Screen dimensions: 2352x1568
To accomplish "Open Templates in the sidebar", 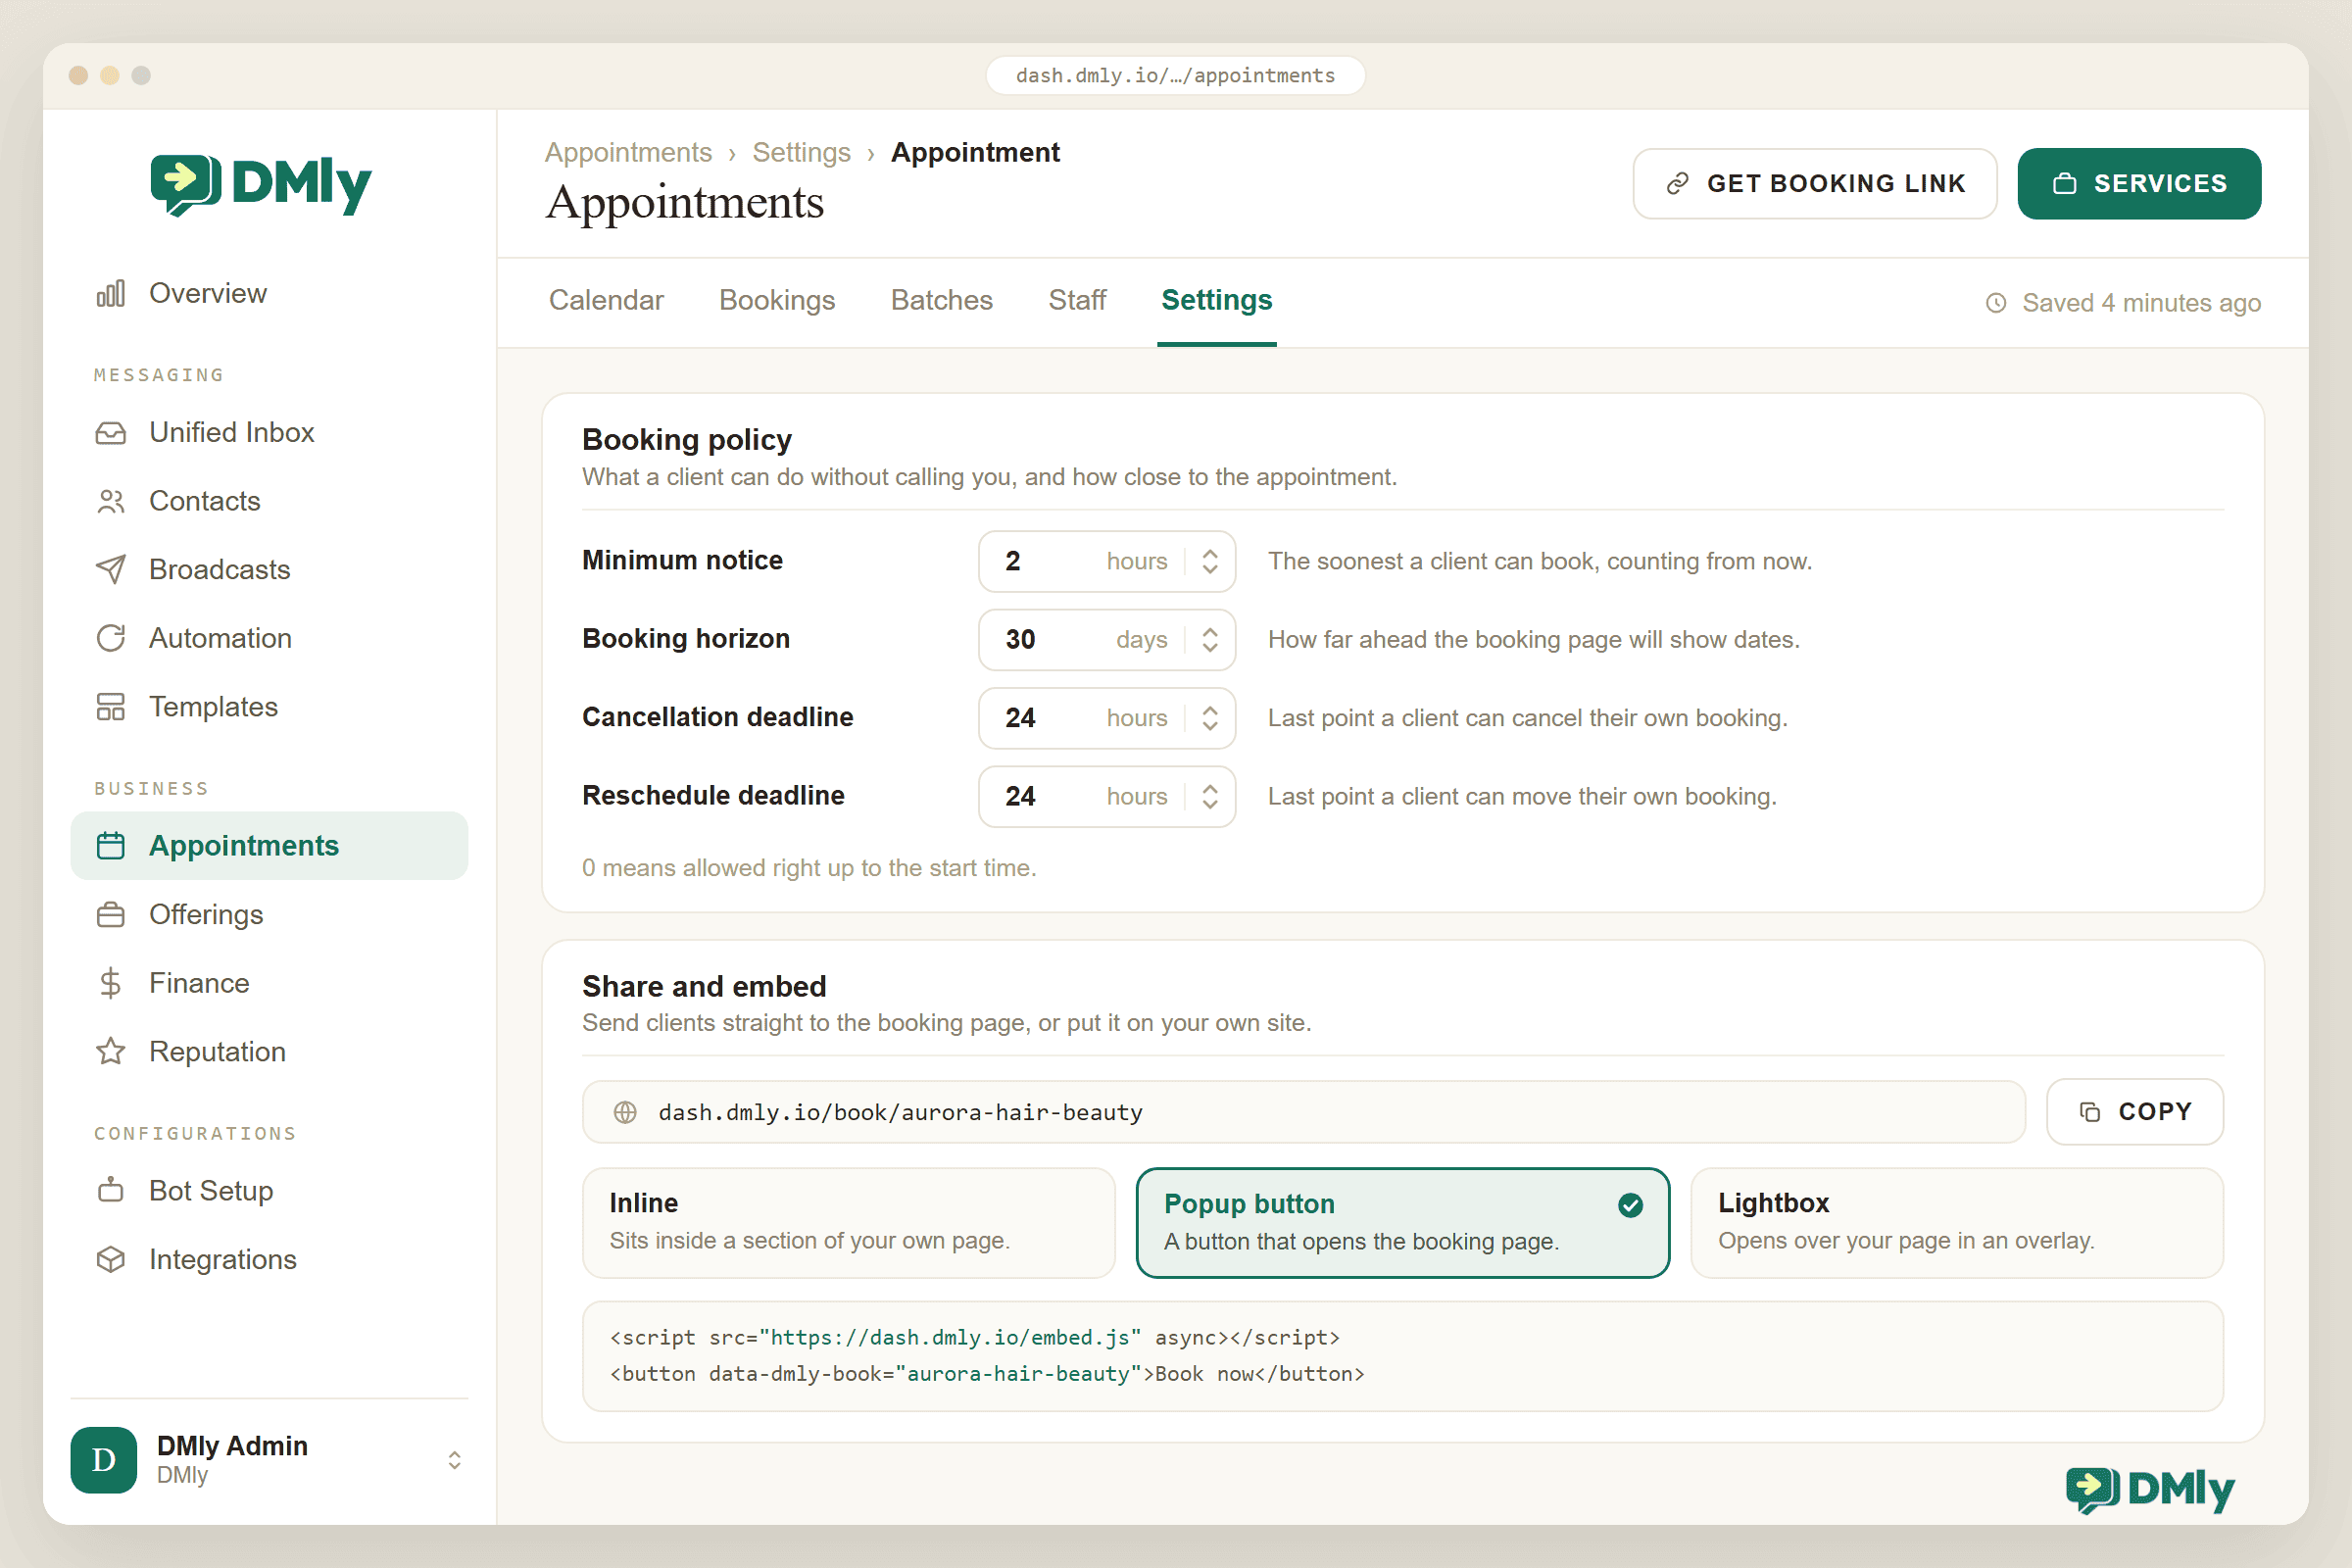I will (x=269, y=707).
